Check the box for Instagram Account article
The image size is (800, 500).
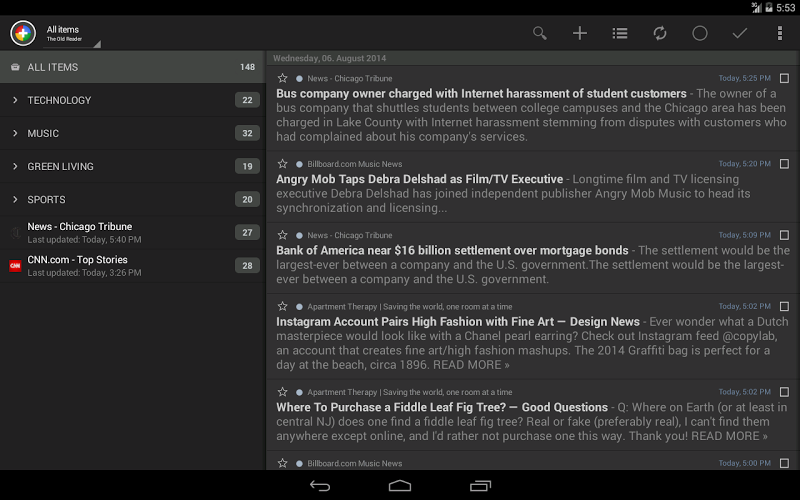784,306
